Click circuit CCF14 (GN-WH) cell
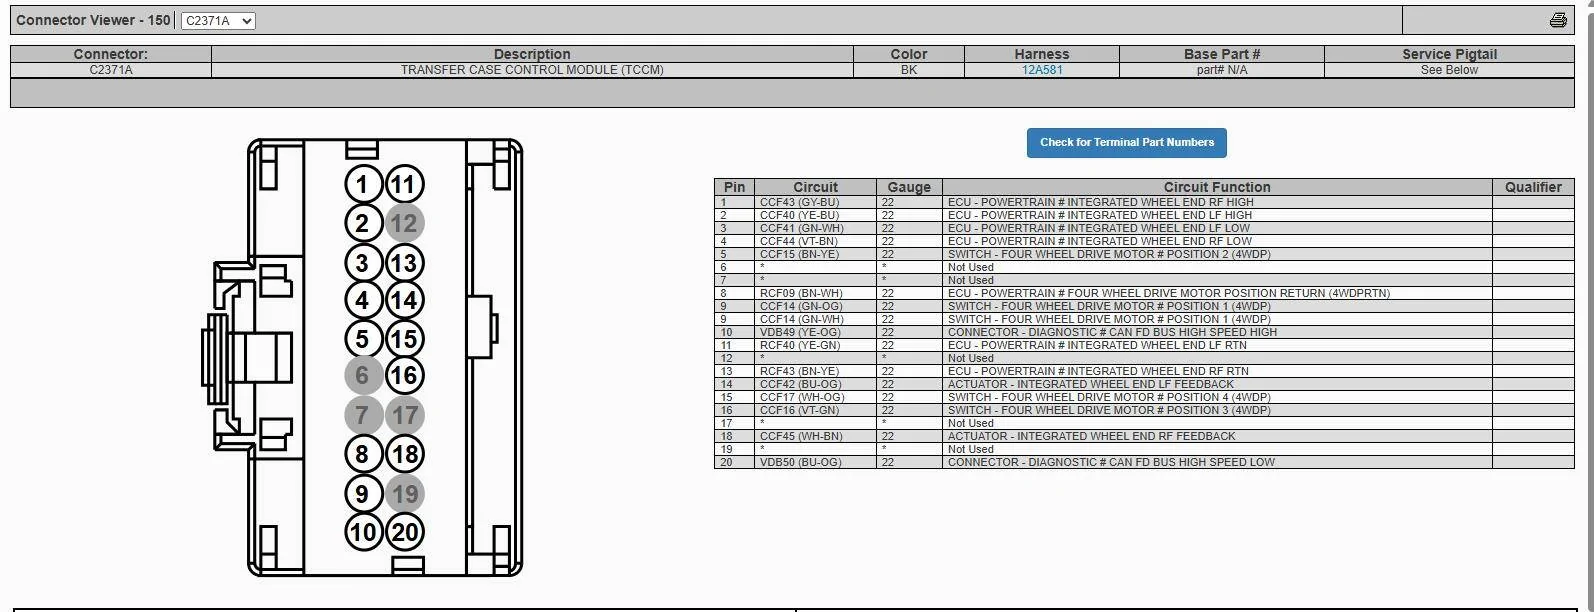1594x612 pixels. point(815,319)
